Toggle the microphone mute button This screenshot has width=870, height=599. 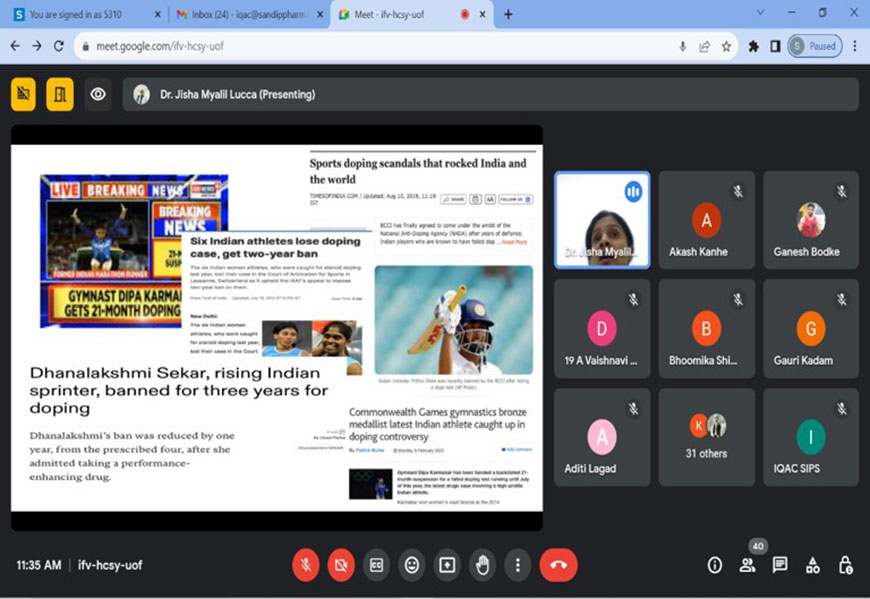tap(306, 565)
